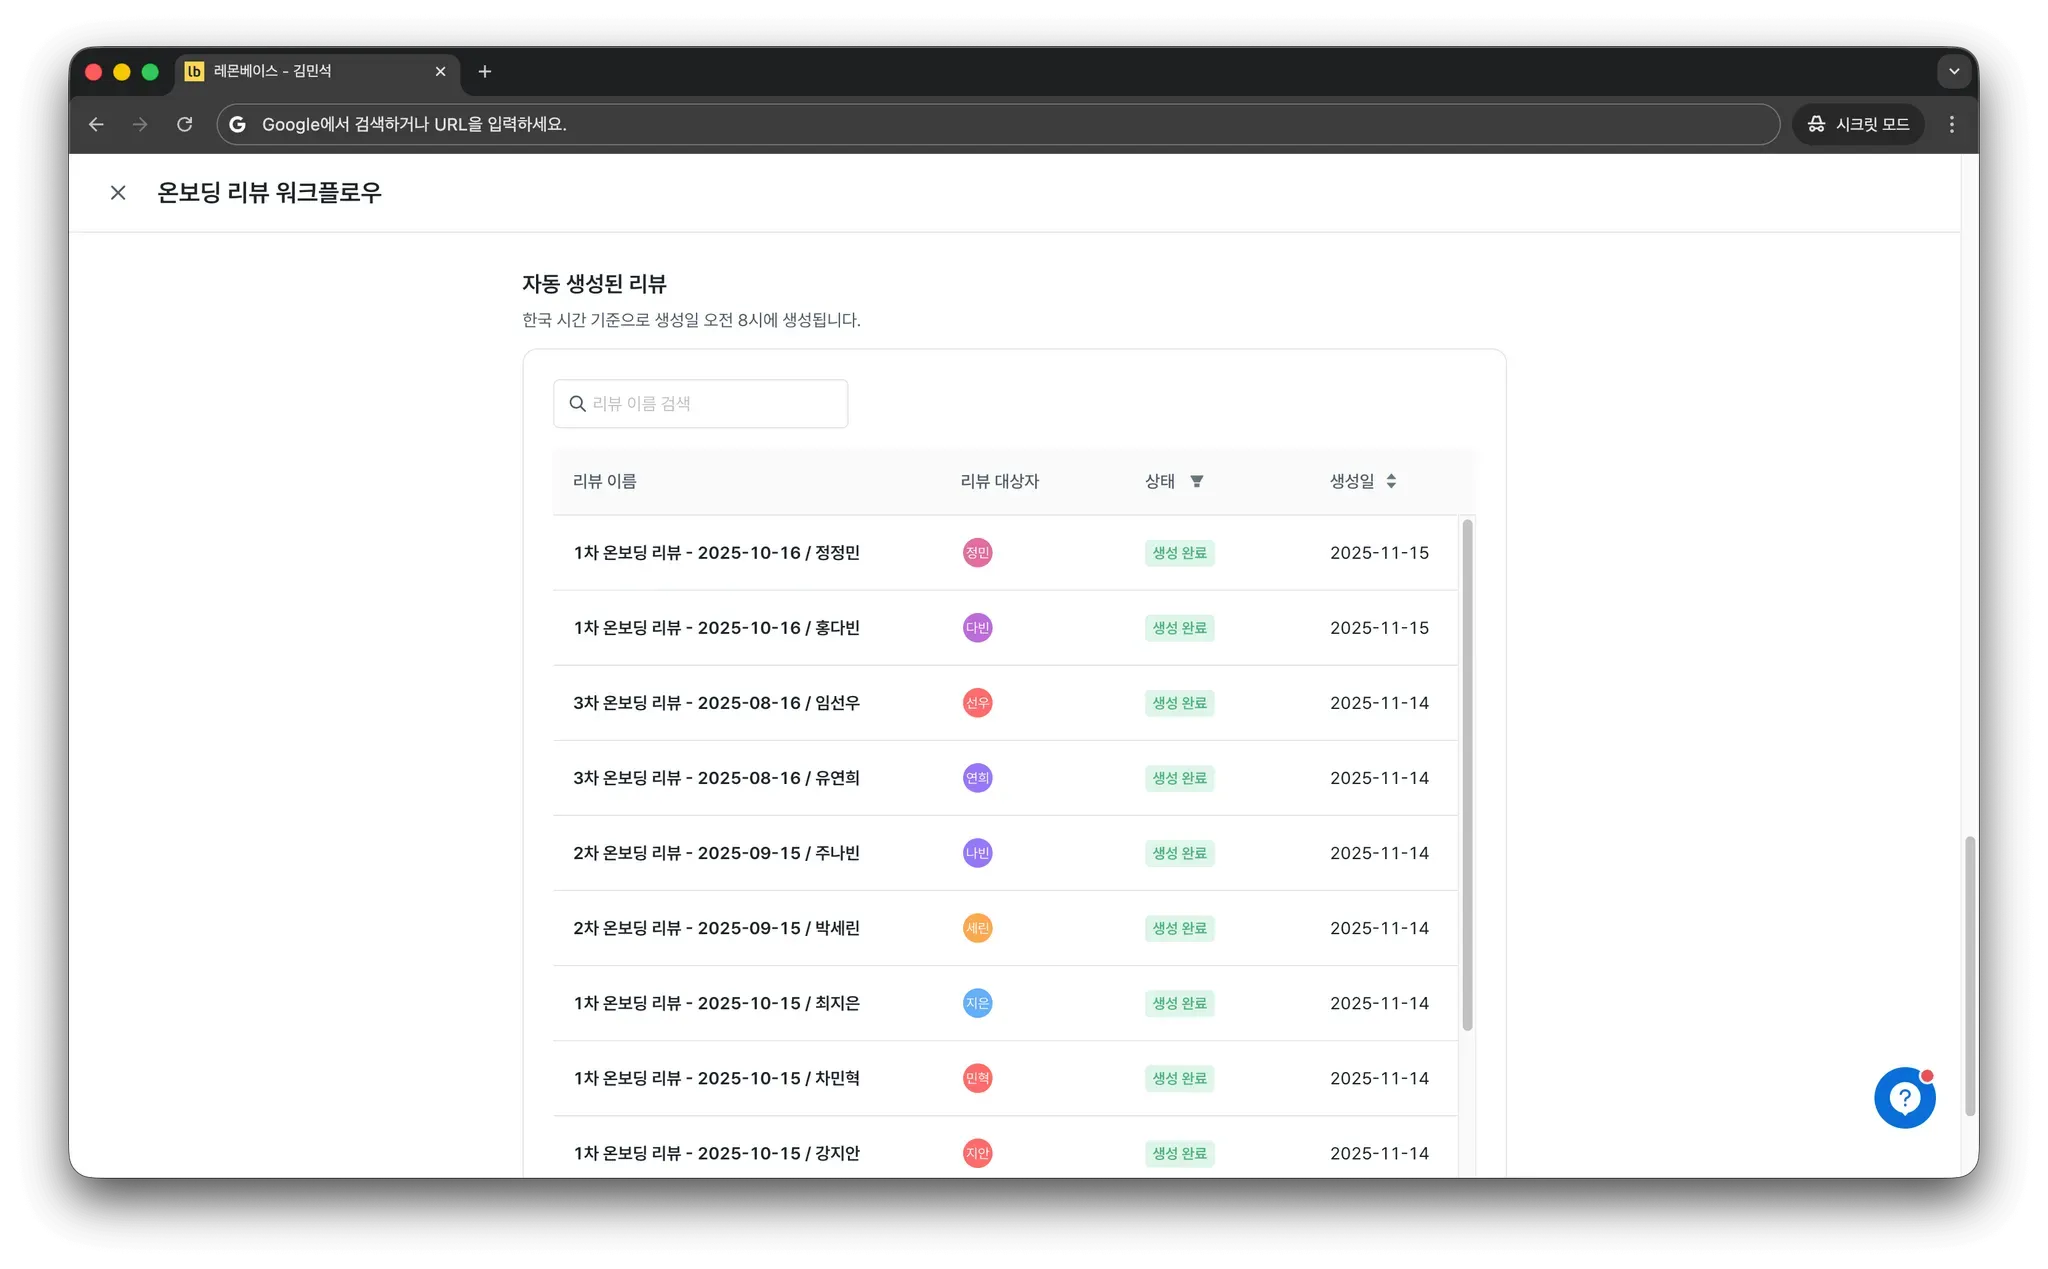The width and height of the screenshot is (2048, 1269).
Task: Open 1차 온보딩 리뷰 - 2025-10-15 / 강지안
Action: (716, 1153)
